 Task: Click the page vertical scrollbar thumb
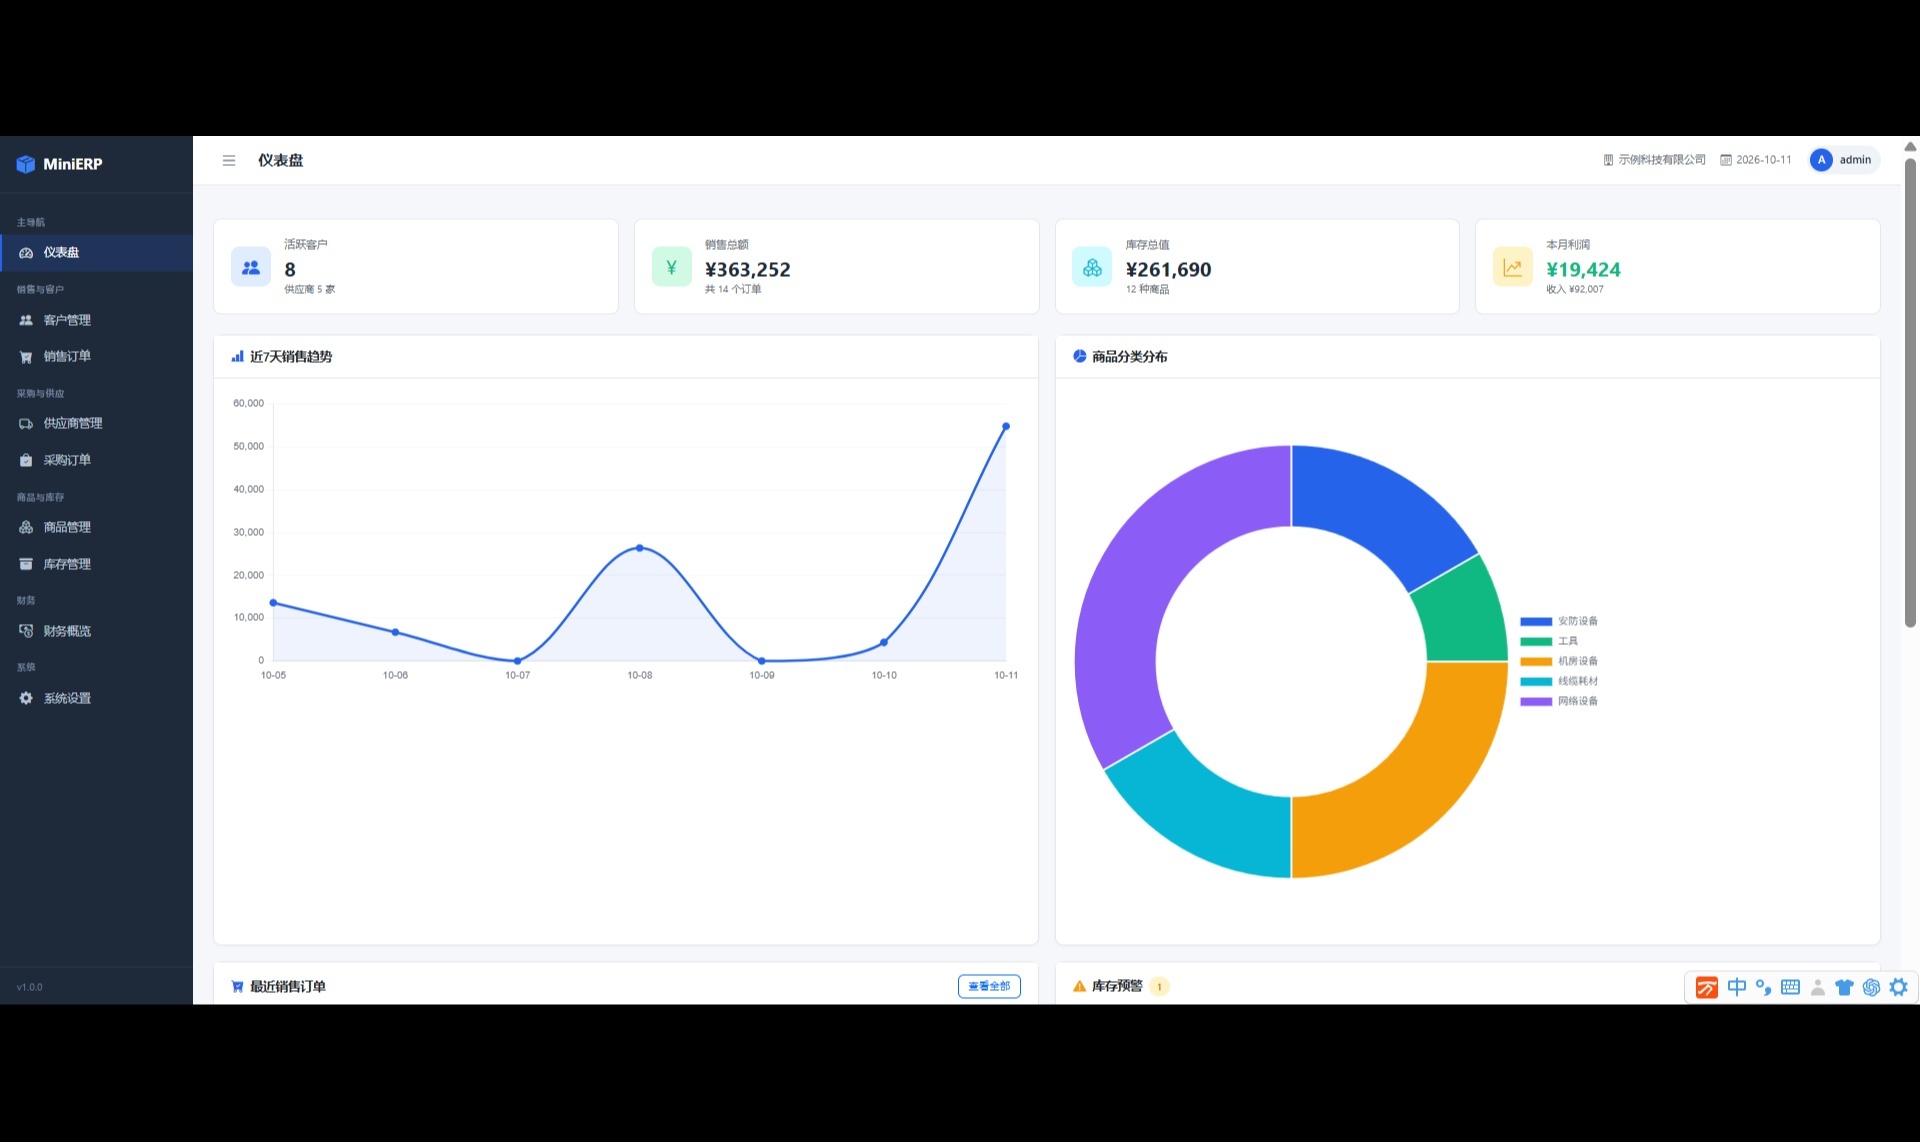point(1910,392)
